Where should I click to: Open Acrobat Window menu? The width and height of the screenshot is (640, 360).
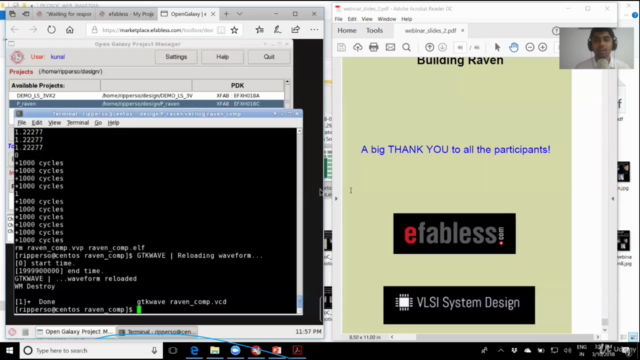pos(387,19)
